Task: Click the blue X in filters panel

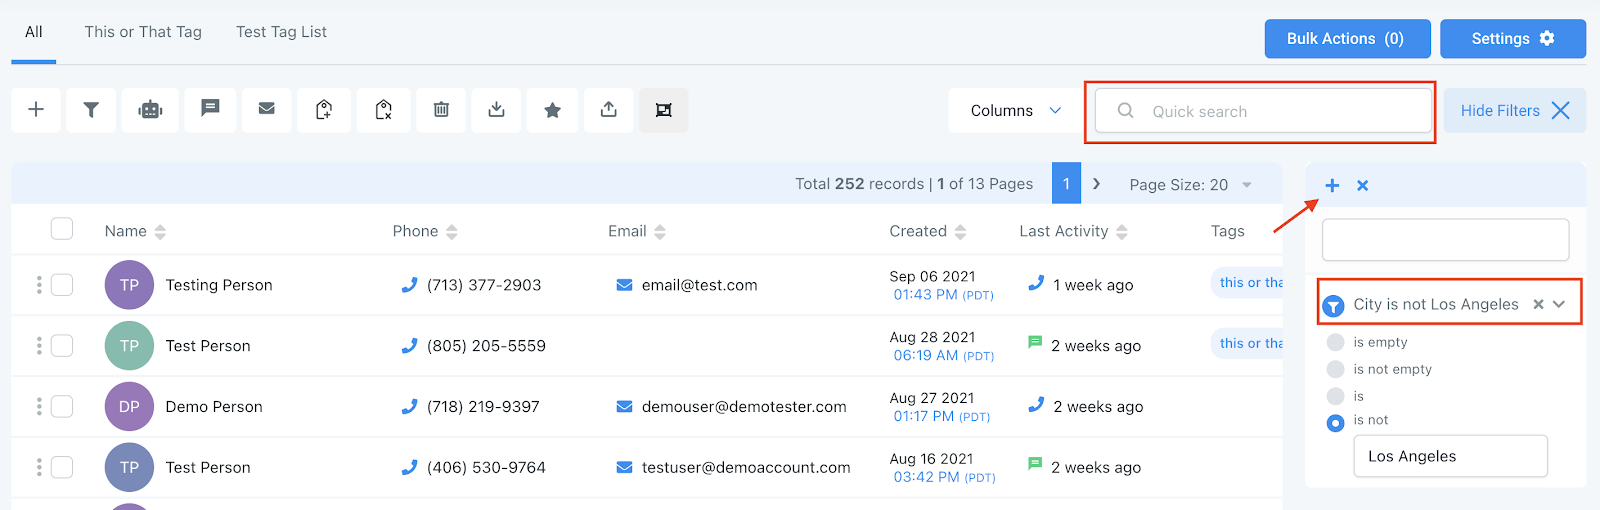Action: pyautogui.click(x=1362, y=185)
